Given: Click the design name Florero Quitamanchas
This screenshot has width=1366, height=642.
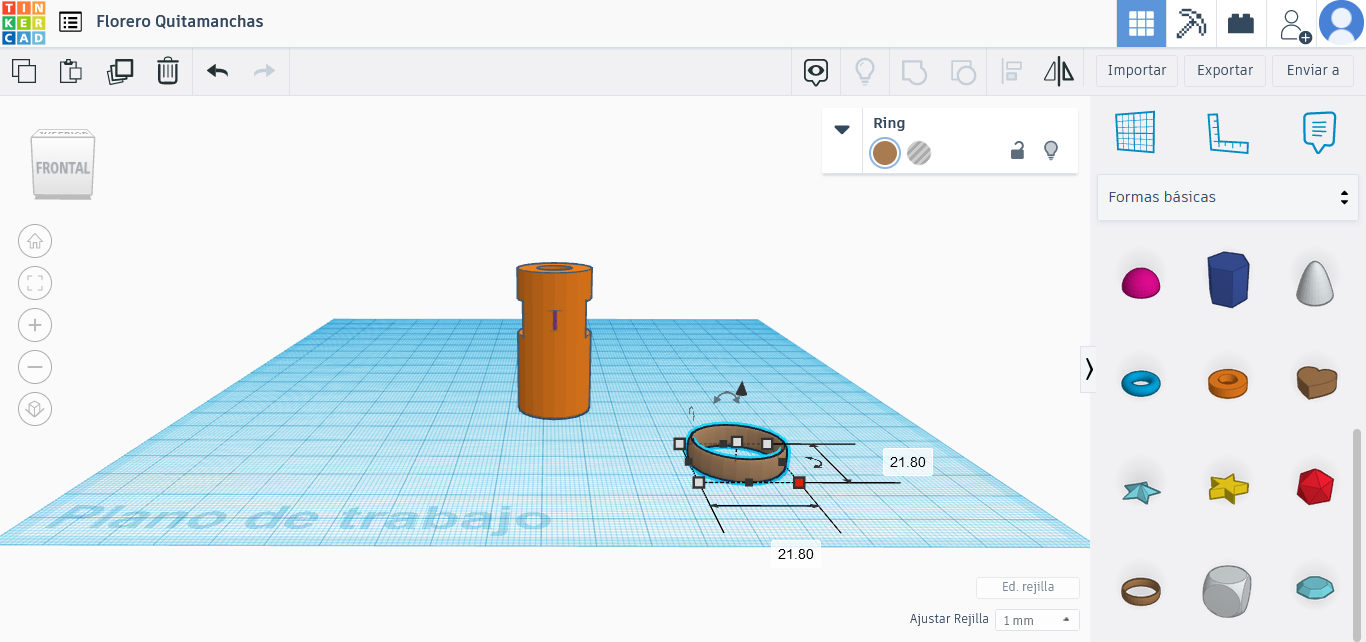Looking at the screenshot, I should tap(180, 21).
